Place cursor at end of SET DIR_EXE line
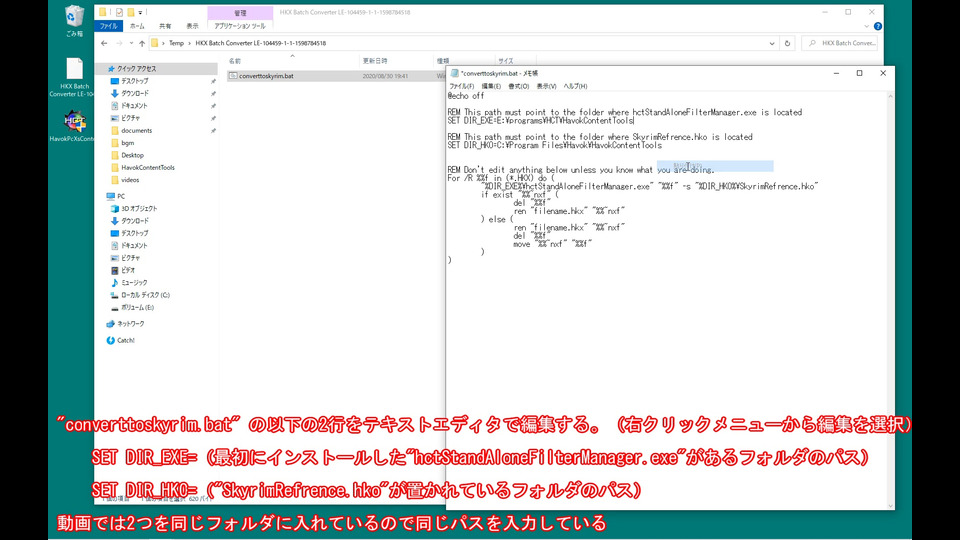The width and height of the screenshot is (960, 540). point(634,121)
